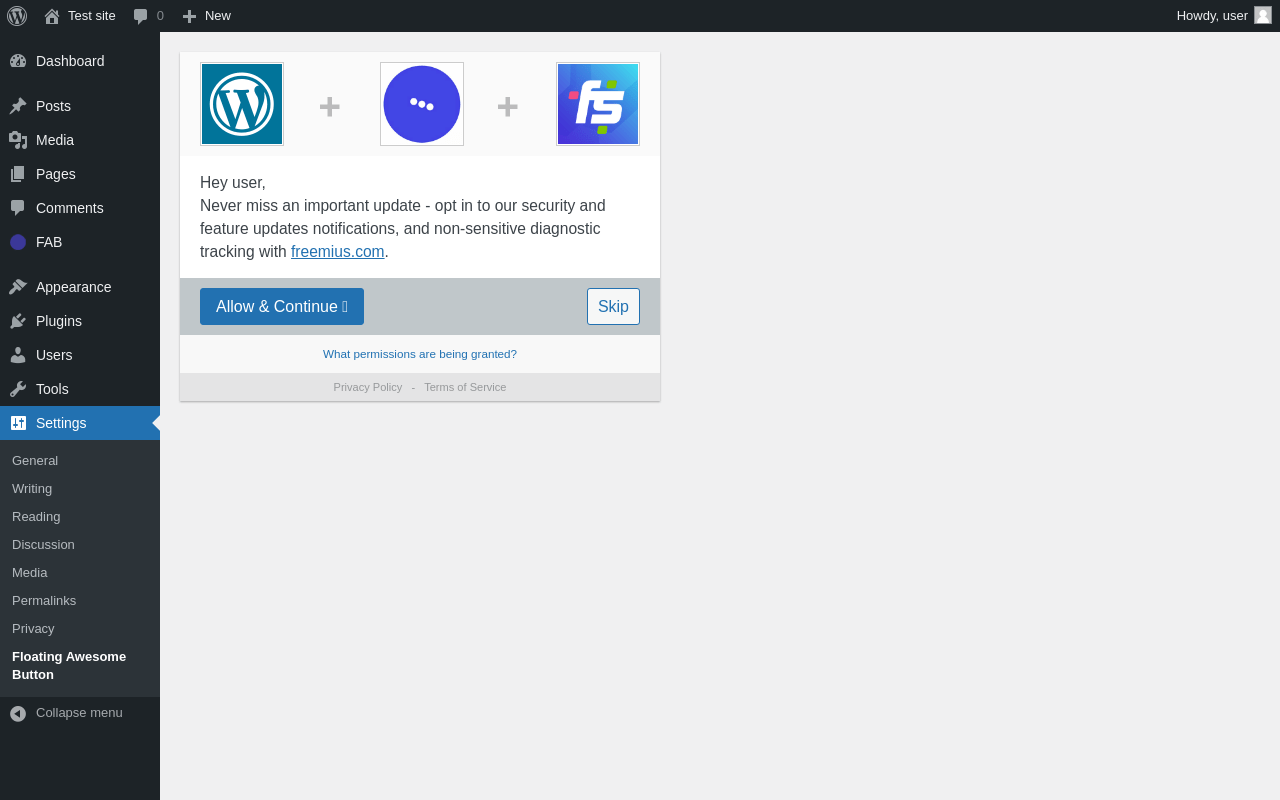Click the Comments speech bubble sidebar icon
Image resolution: width=1280 pixels, height=800 pixels.
click(x=18, y=208)
